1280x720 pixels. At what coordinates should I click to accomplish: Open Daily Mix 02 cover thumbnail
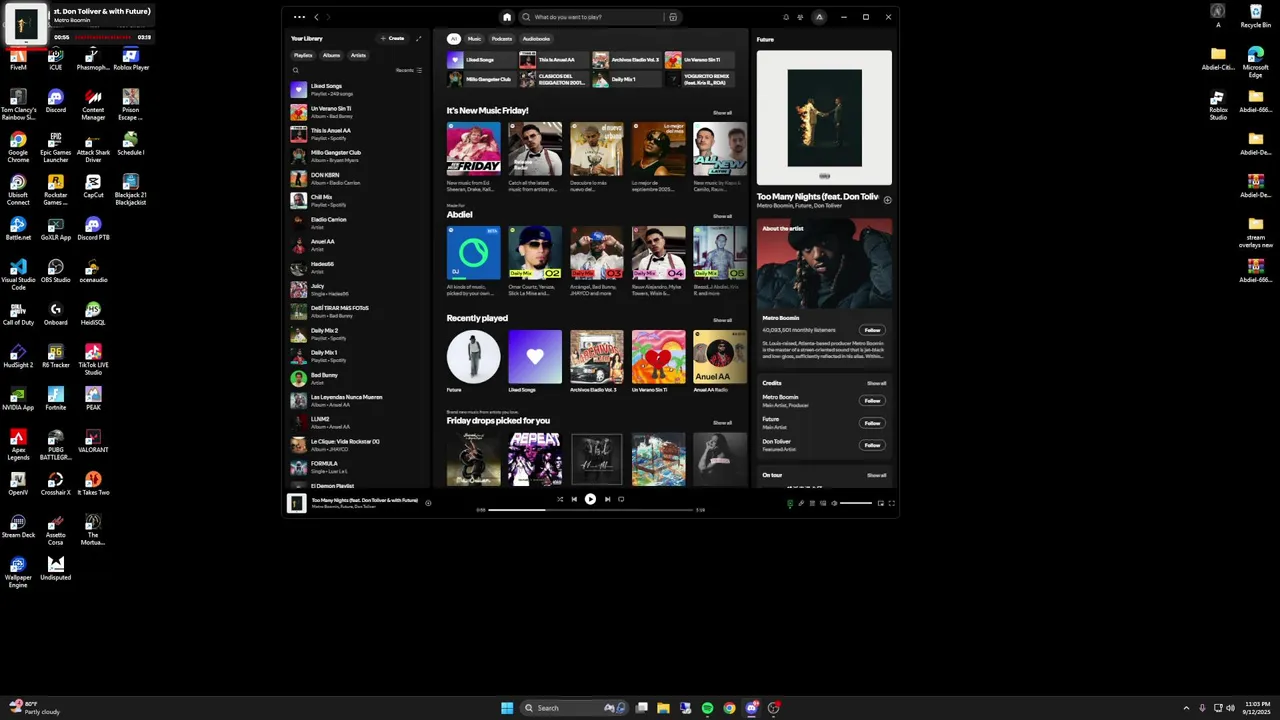pos(535,253)
